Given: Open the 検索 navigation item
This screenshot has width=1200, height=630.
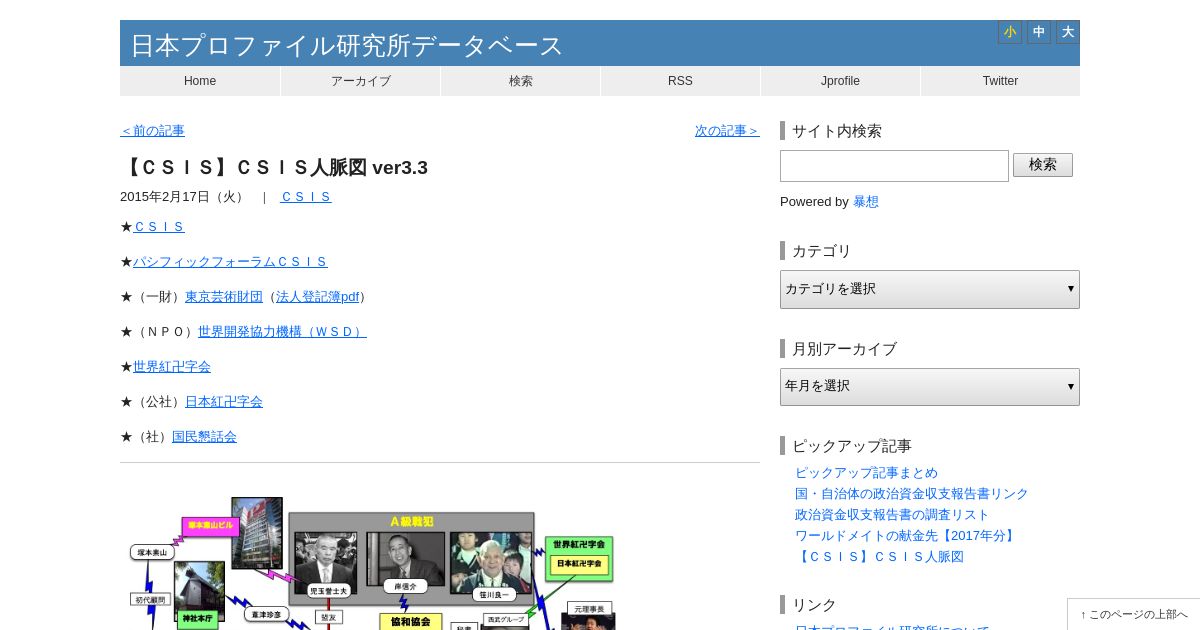Looking at the screenshot, I should [x=520, y=81].
